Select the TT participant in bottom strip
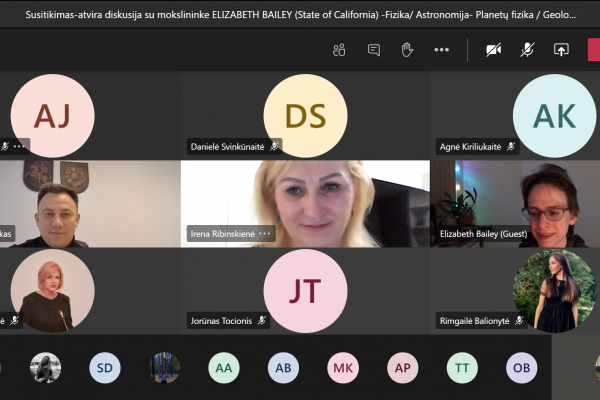 point(462,368)
